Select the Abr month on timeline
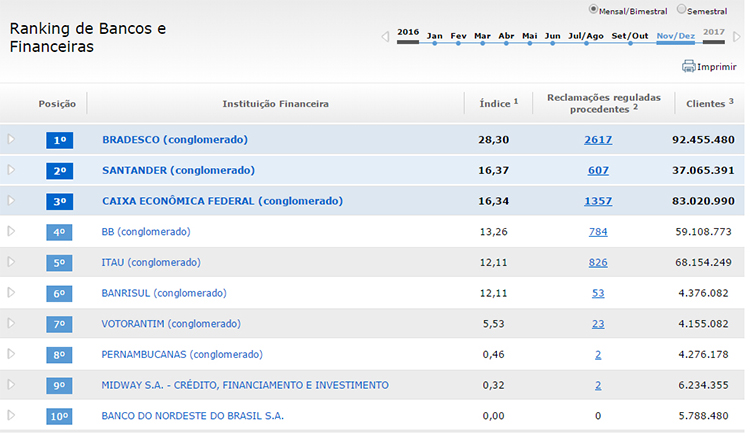This screenshot has width=750, height=446. 506,36
